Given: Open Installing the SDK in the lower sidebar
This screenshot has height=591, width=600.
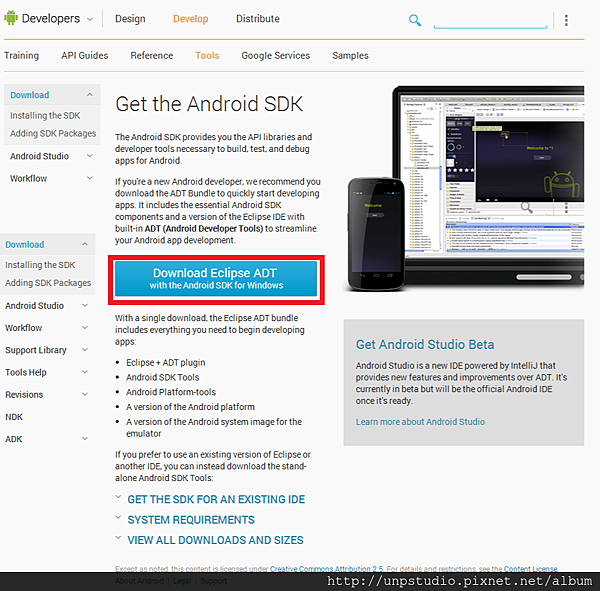Looking at the screenshot, I should [x=40, y=265].
